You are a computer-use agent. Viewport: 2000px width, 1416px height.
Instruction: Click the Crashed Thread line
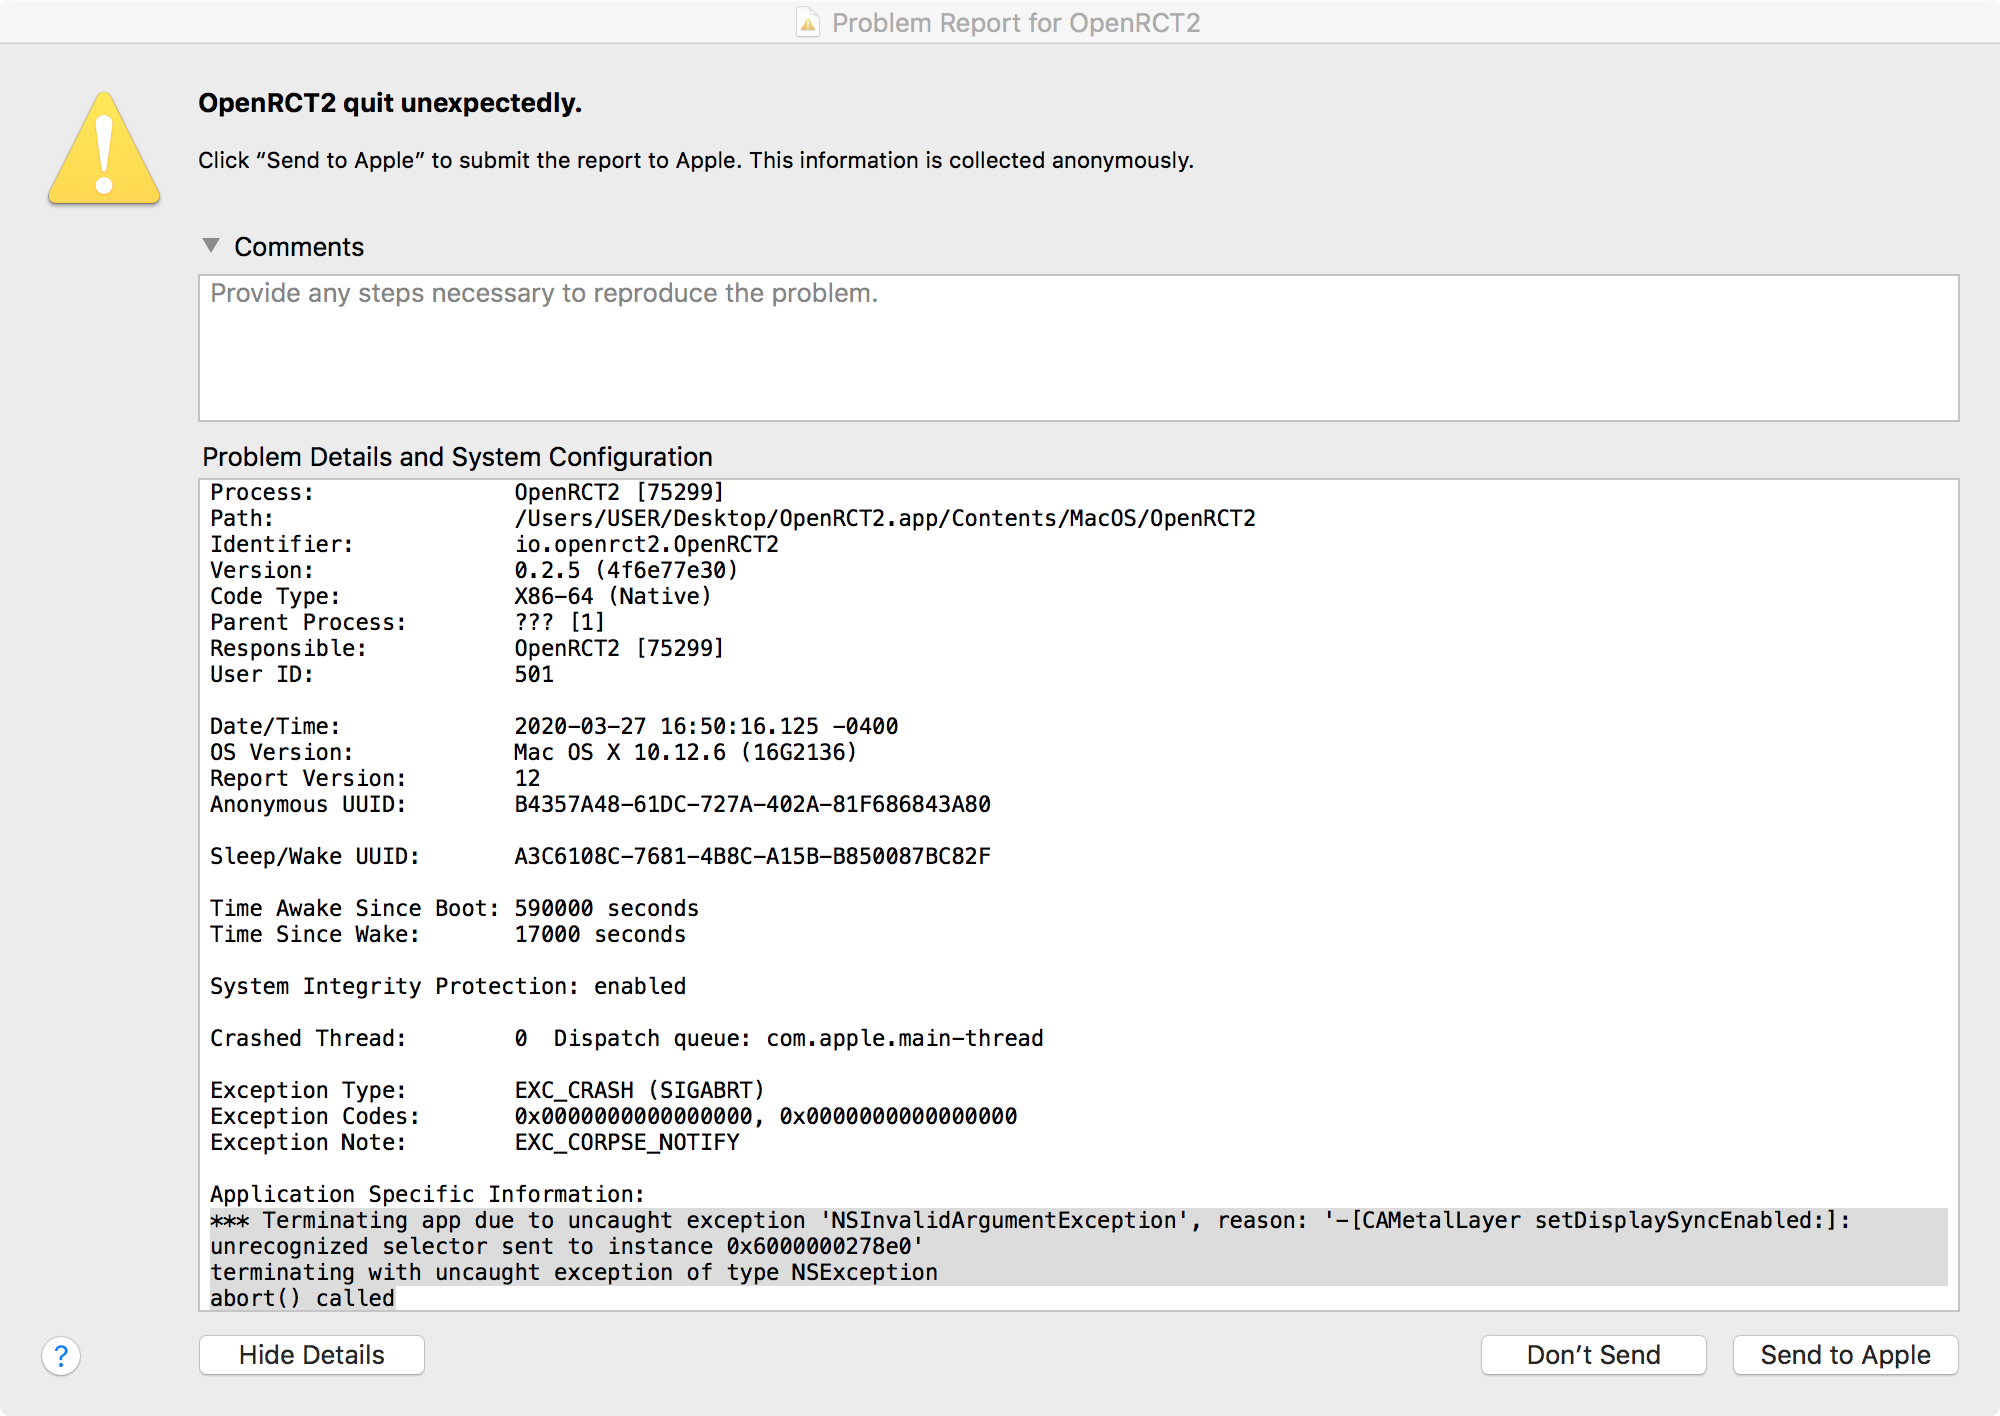626,1038
